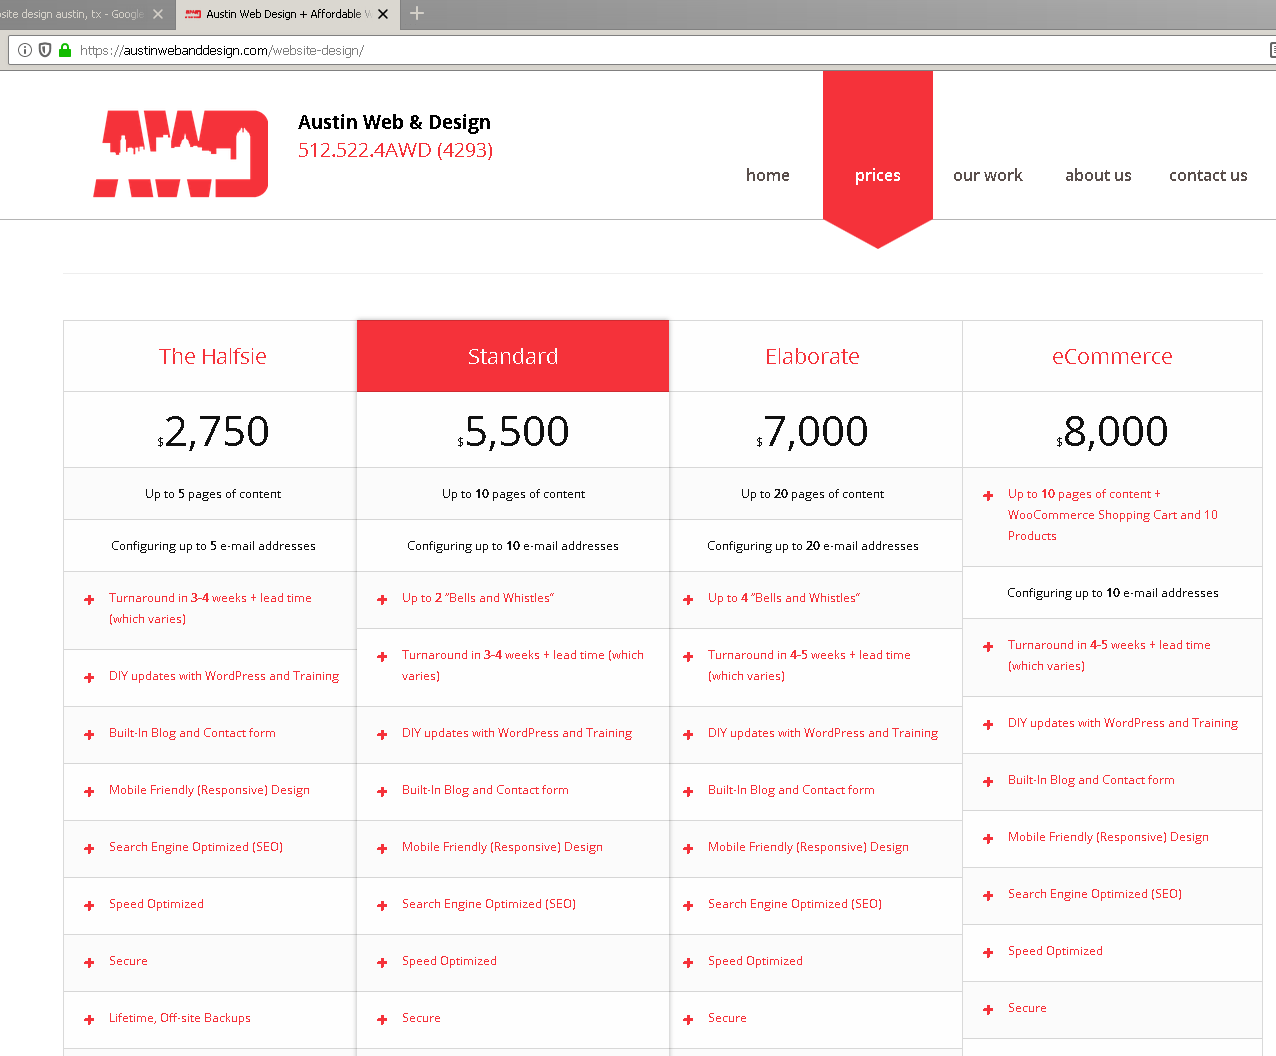Click the site information icon in address bar

25,50
